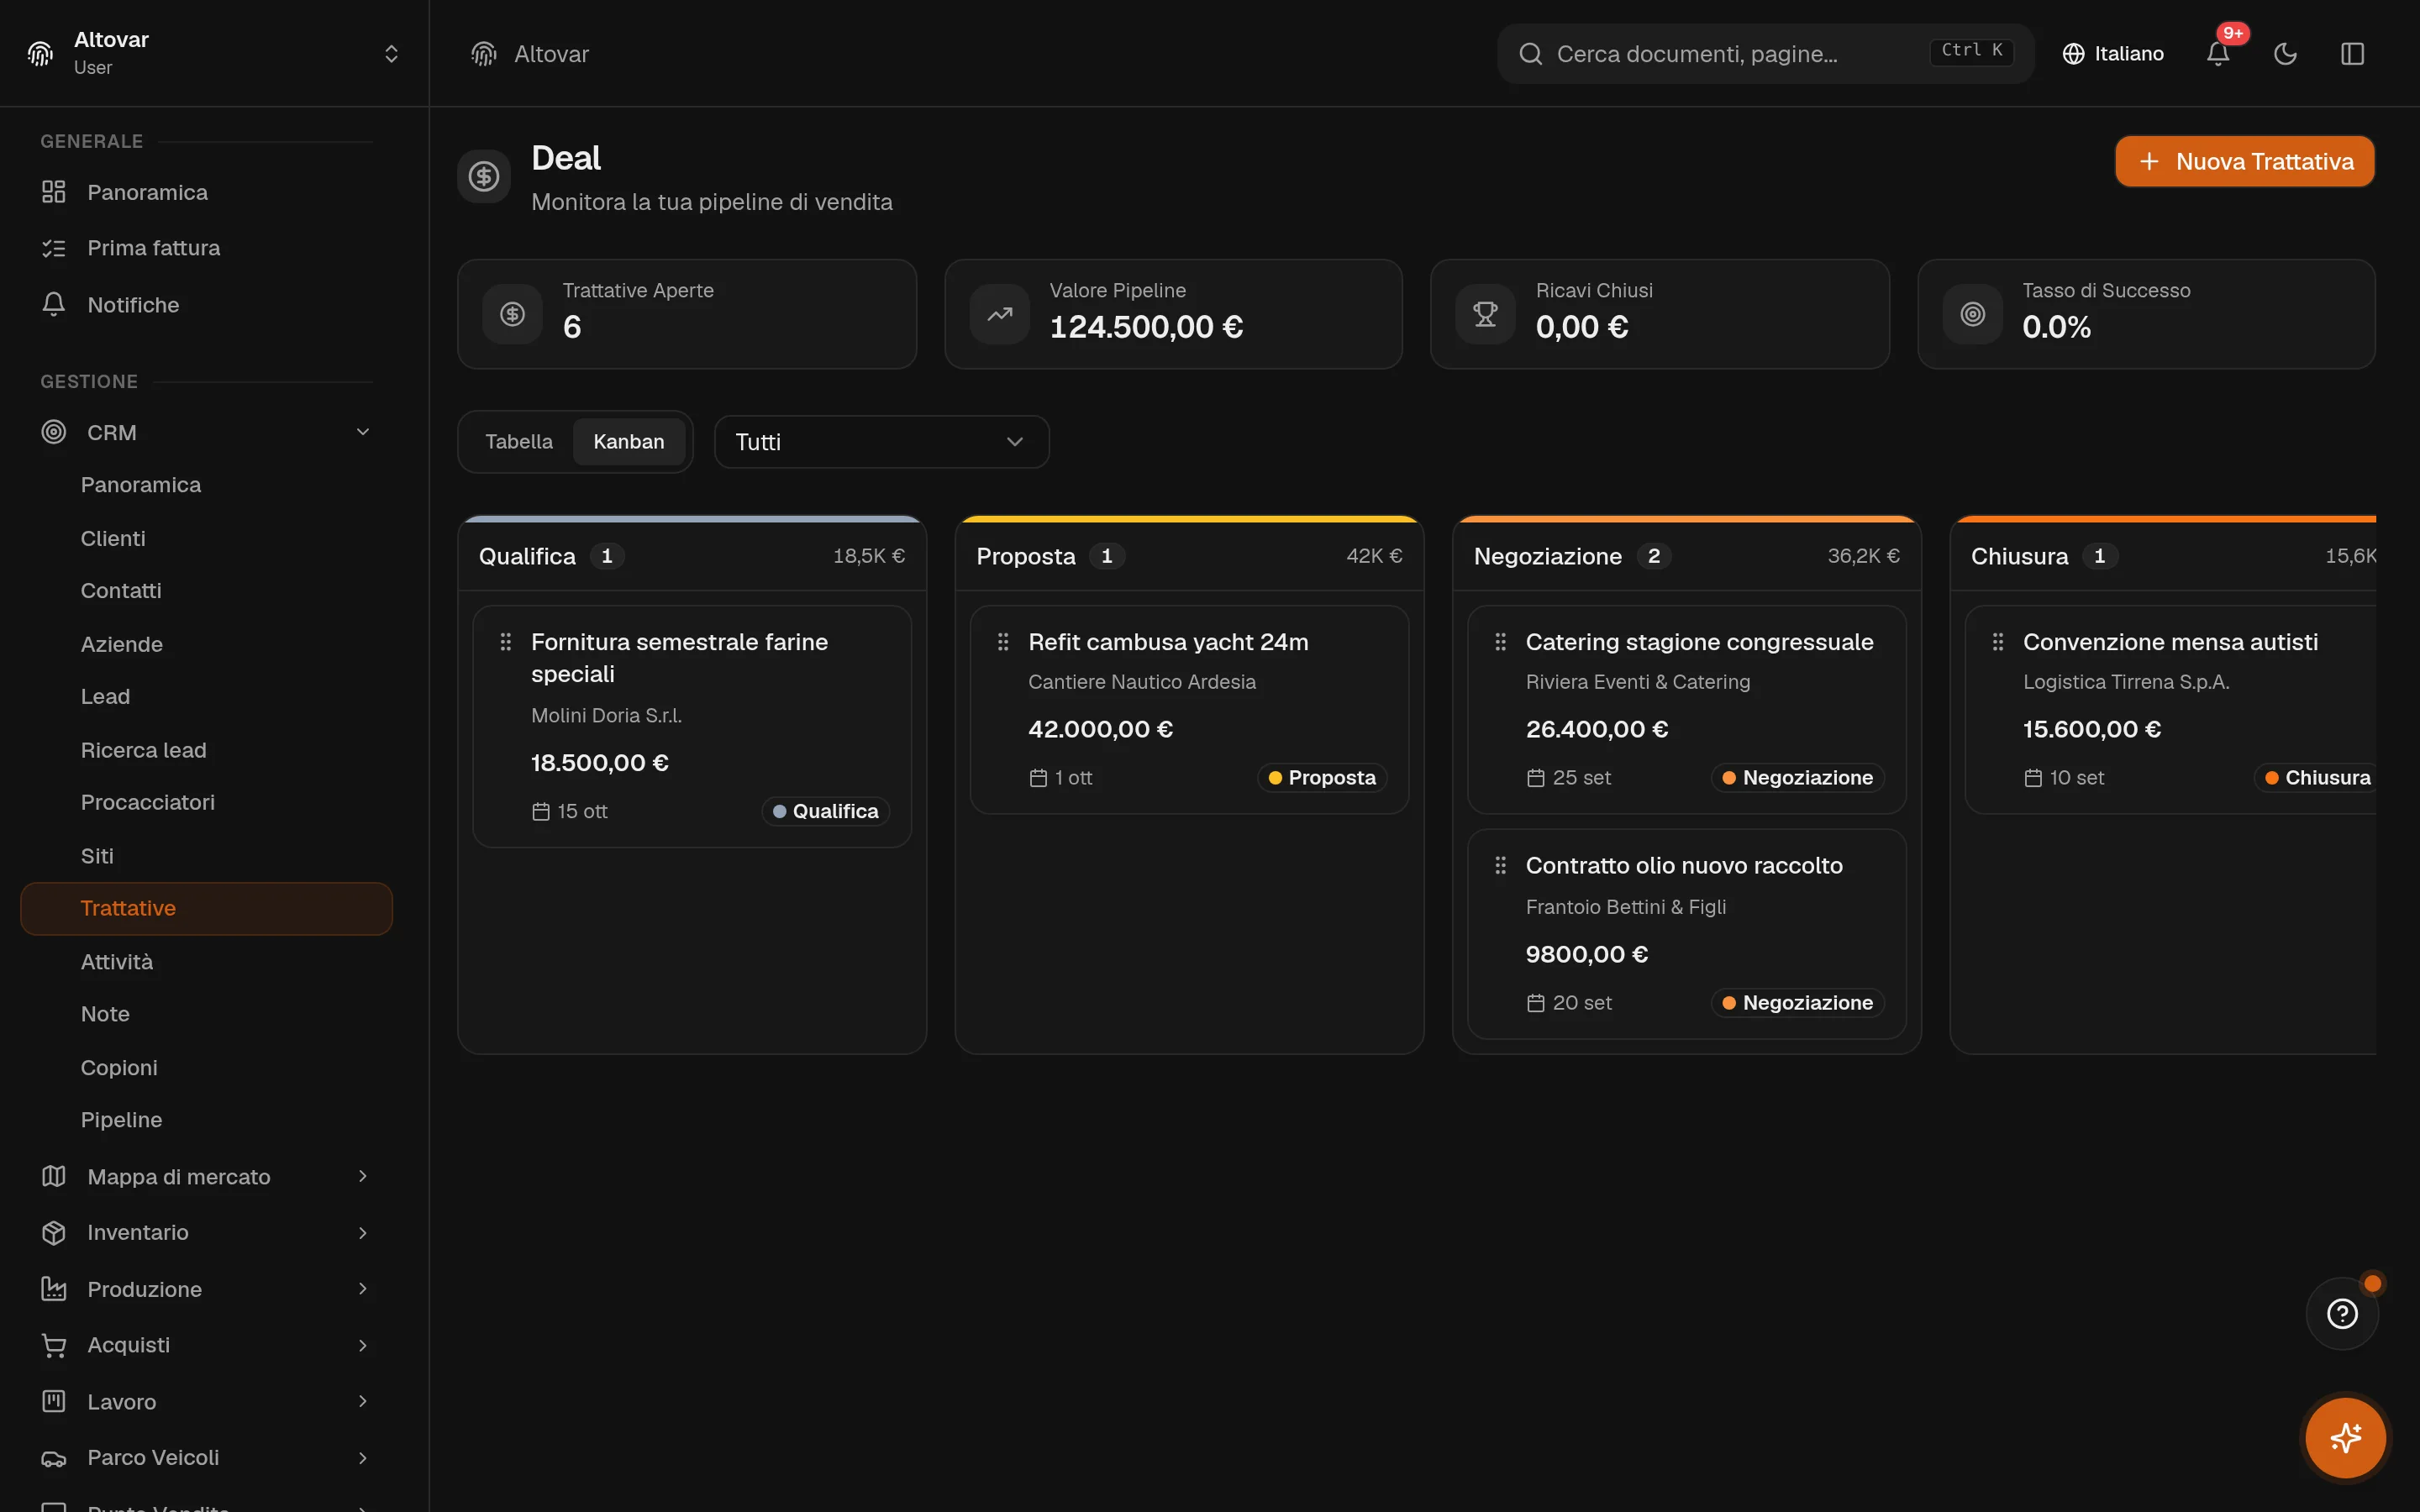Click the Qualifica stage badge on Molini Doria card
The height and width of the screenshot is (1512, 2420).
pyautogui.click(x=825, y=811)
